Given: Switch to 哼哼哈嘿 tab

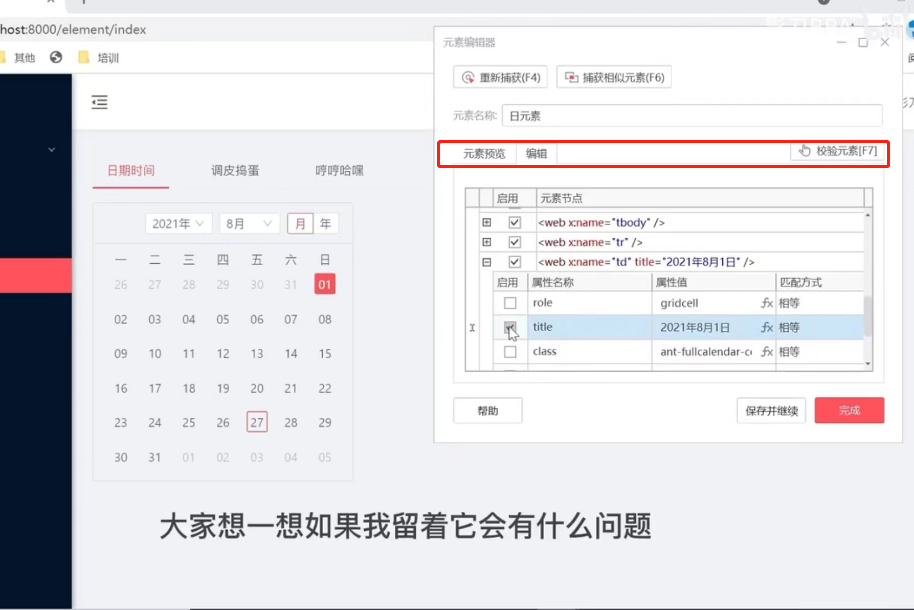Looking at the screenshot, I should [x=339, y=170].
